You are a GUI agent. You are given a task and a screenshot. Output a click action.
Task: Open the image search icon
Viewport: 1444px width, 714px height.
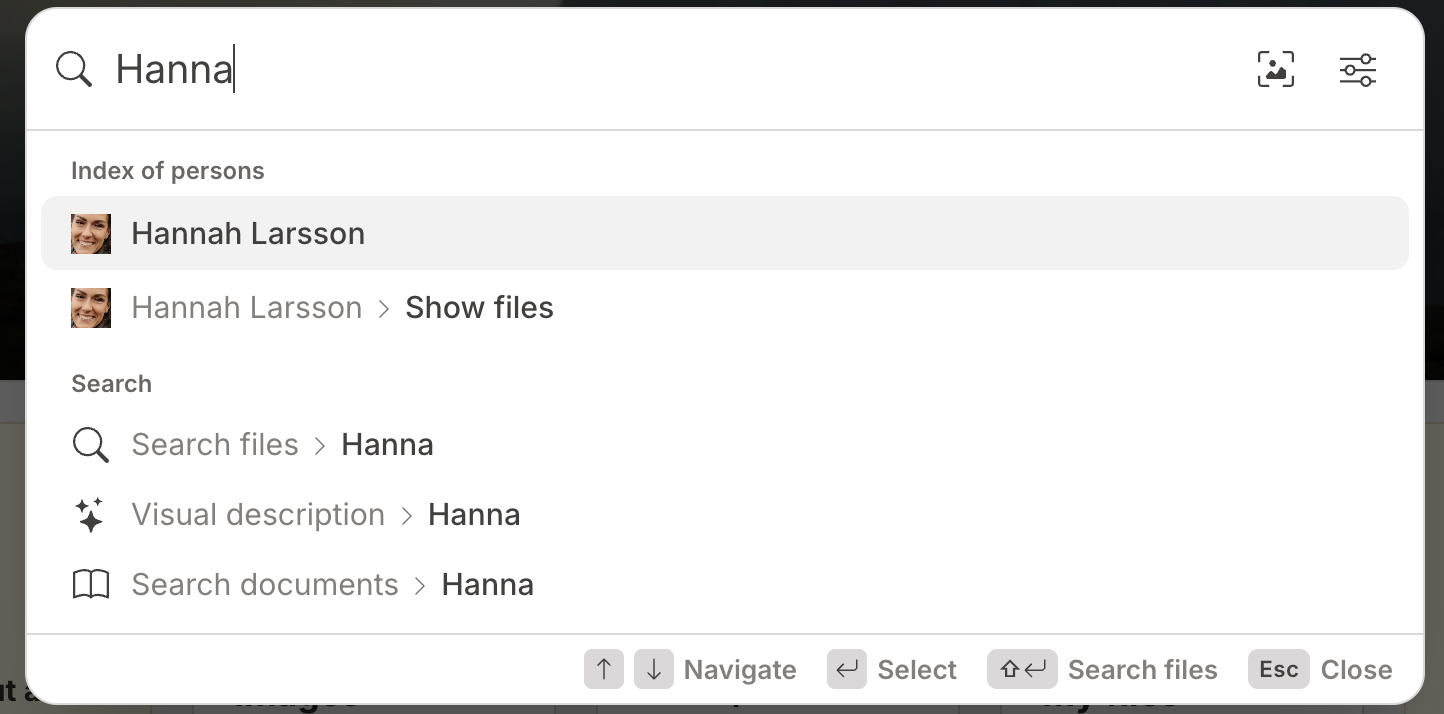1275,70
